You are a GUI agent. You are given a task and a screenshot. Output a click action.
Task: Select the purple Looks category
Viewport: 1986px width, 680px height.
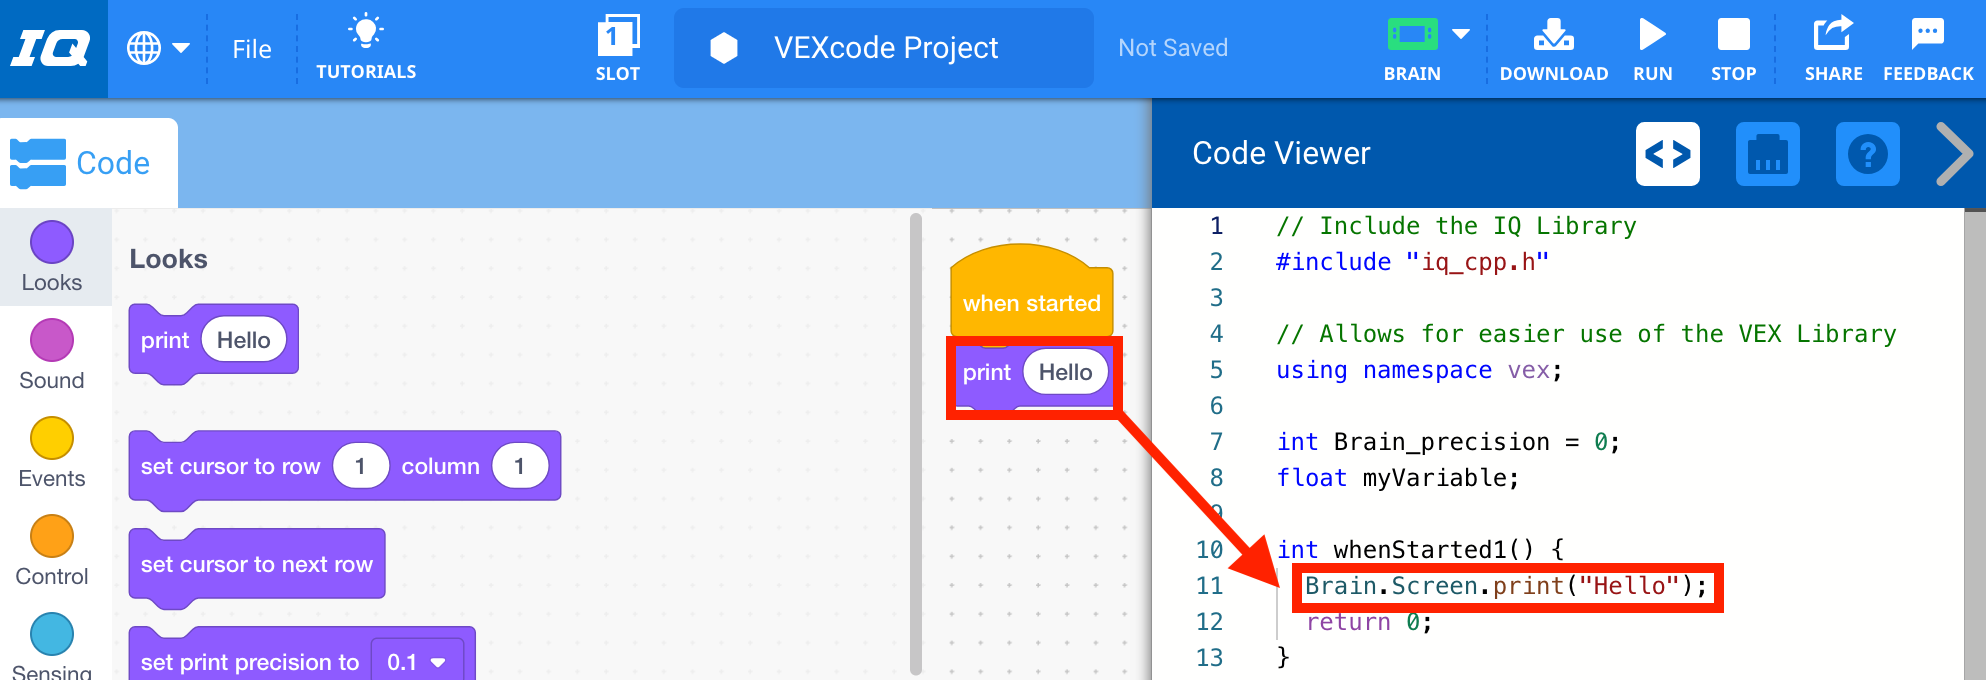52,256
